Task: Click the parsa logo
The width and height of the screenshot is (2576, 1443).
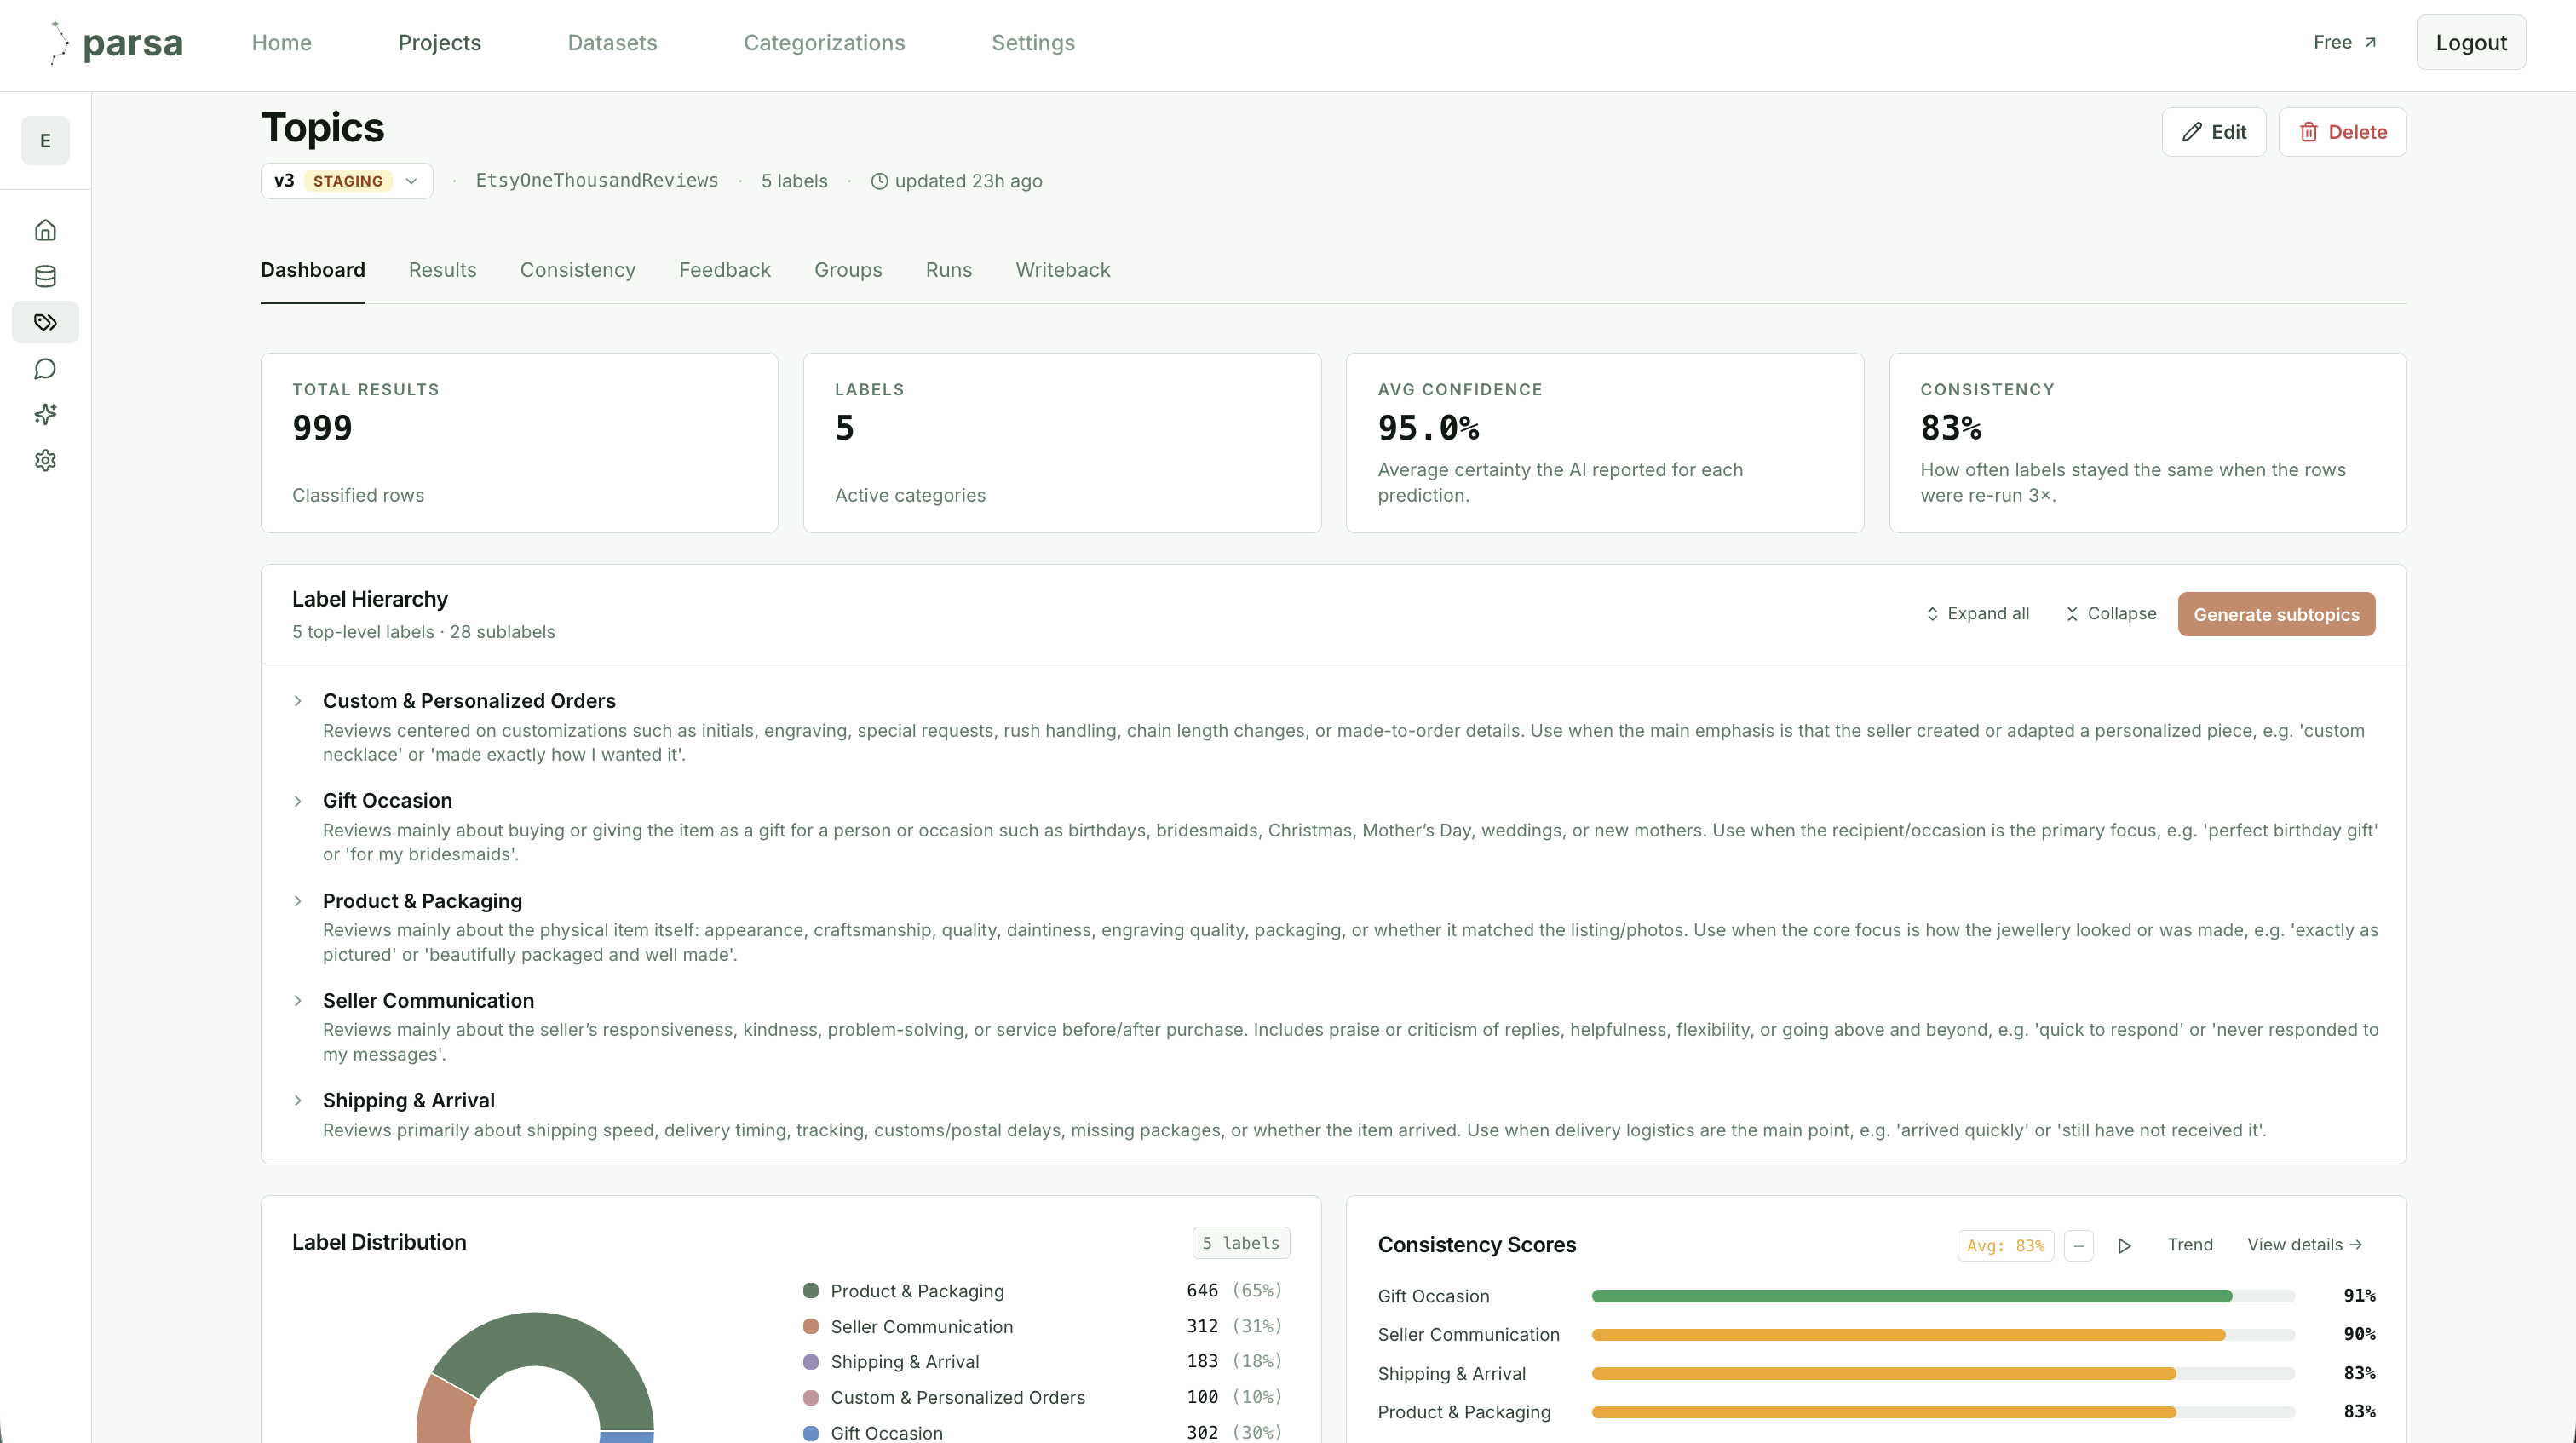Action: (x=116, y=43)
